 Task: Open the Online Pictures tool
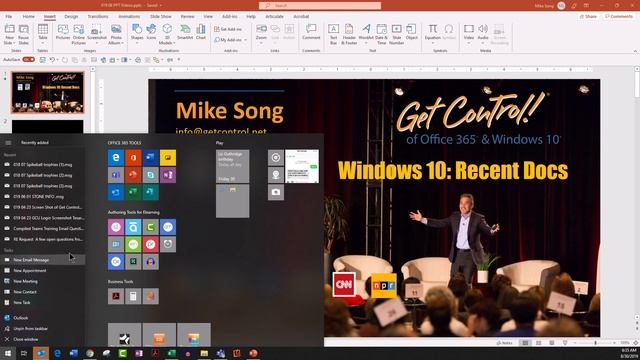coord(78,34)
